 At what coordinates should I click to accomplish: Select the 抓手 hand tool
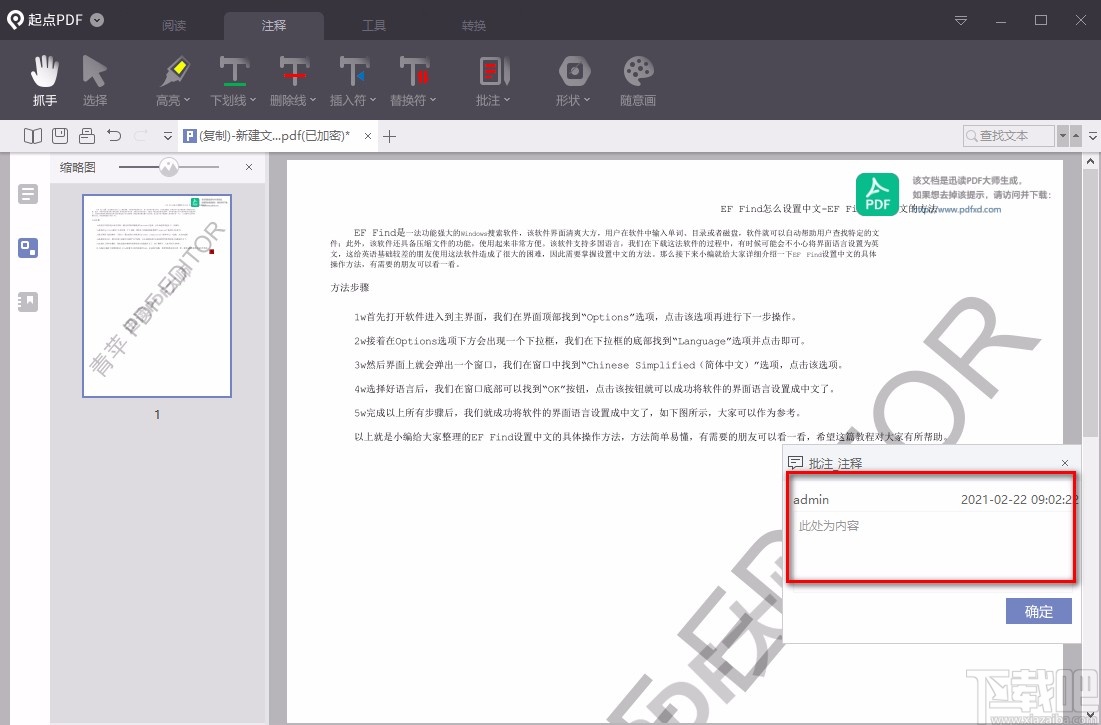[x=45, y=80]
